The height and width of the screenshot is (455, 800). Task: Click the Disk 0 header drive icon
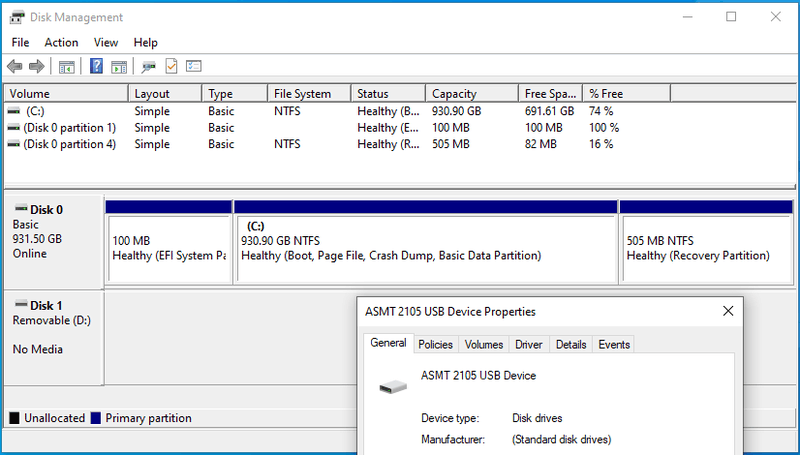tap(21, 208)
